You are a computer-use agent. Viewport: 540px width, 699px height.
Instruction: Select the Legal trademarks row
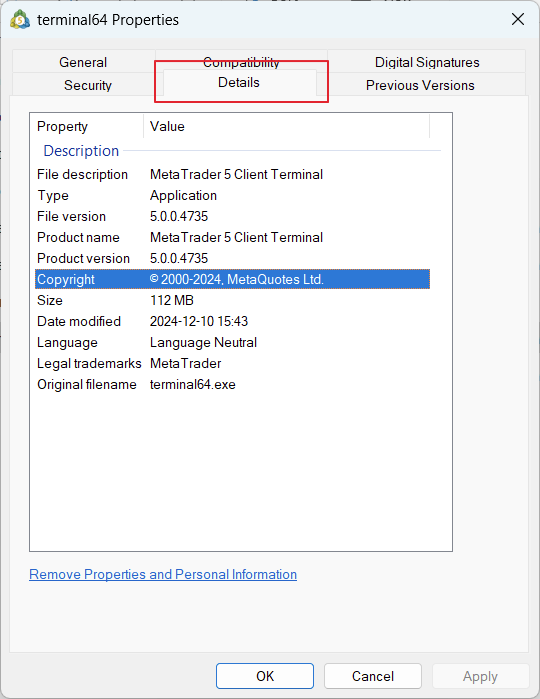[232, 363]
